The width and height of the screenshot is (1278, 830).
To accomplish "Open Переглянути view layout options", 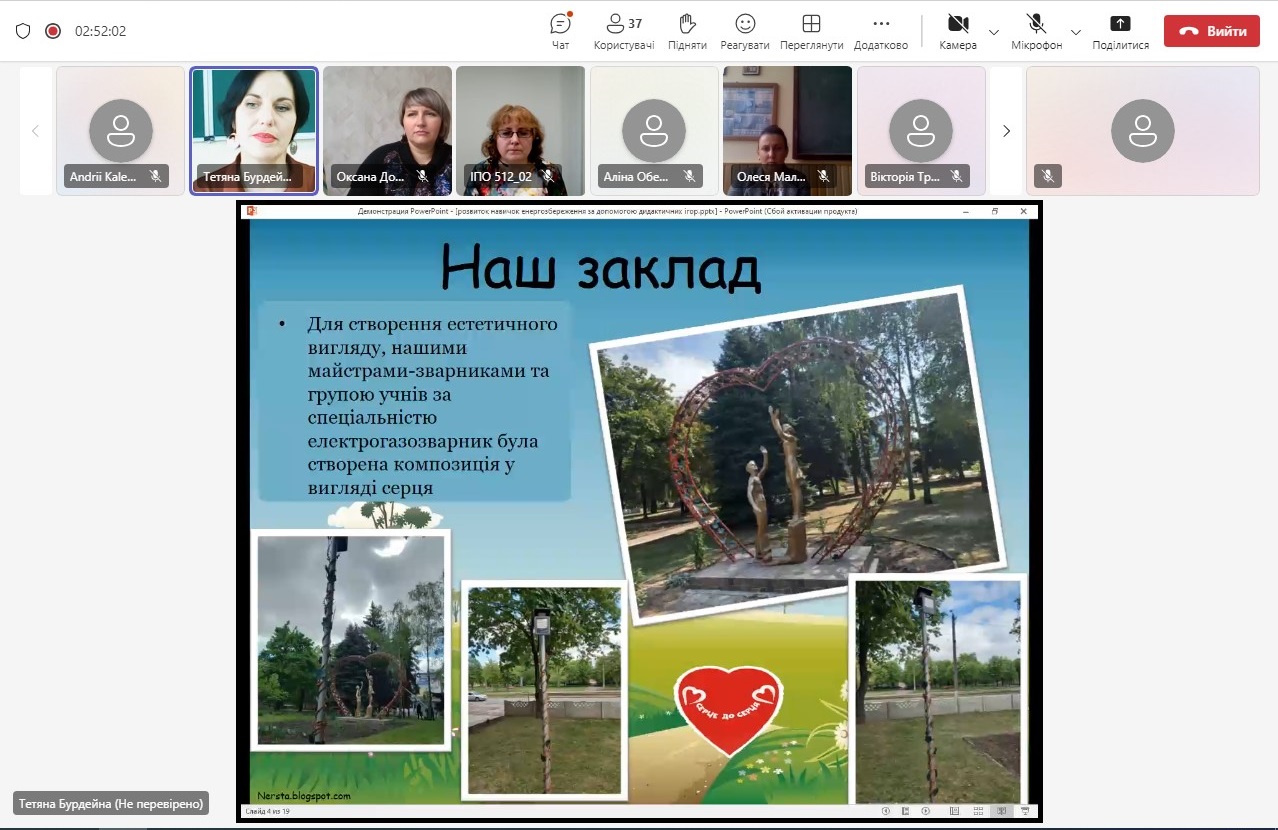I will click(811, 31).
